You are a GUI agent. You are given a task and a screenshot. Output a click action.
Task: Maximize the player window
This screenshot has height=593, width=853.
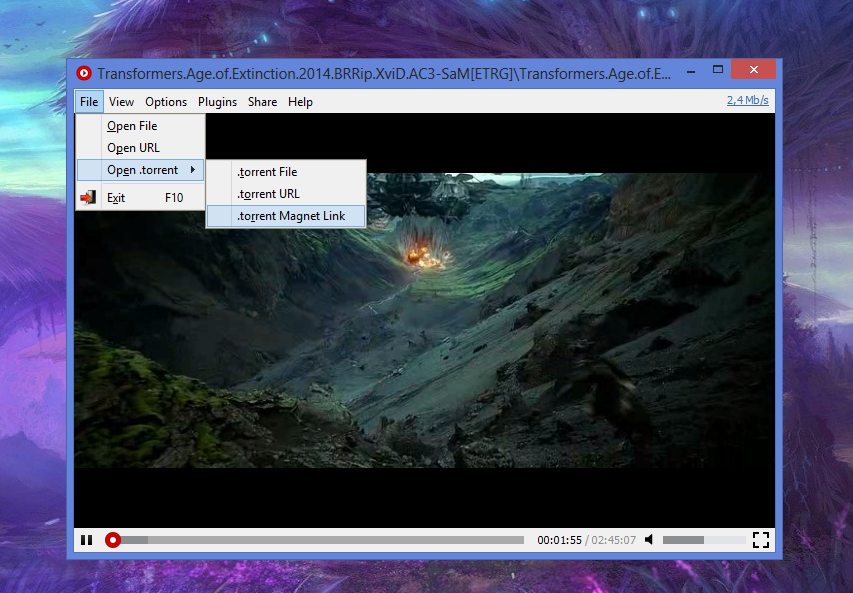(718, 70)
